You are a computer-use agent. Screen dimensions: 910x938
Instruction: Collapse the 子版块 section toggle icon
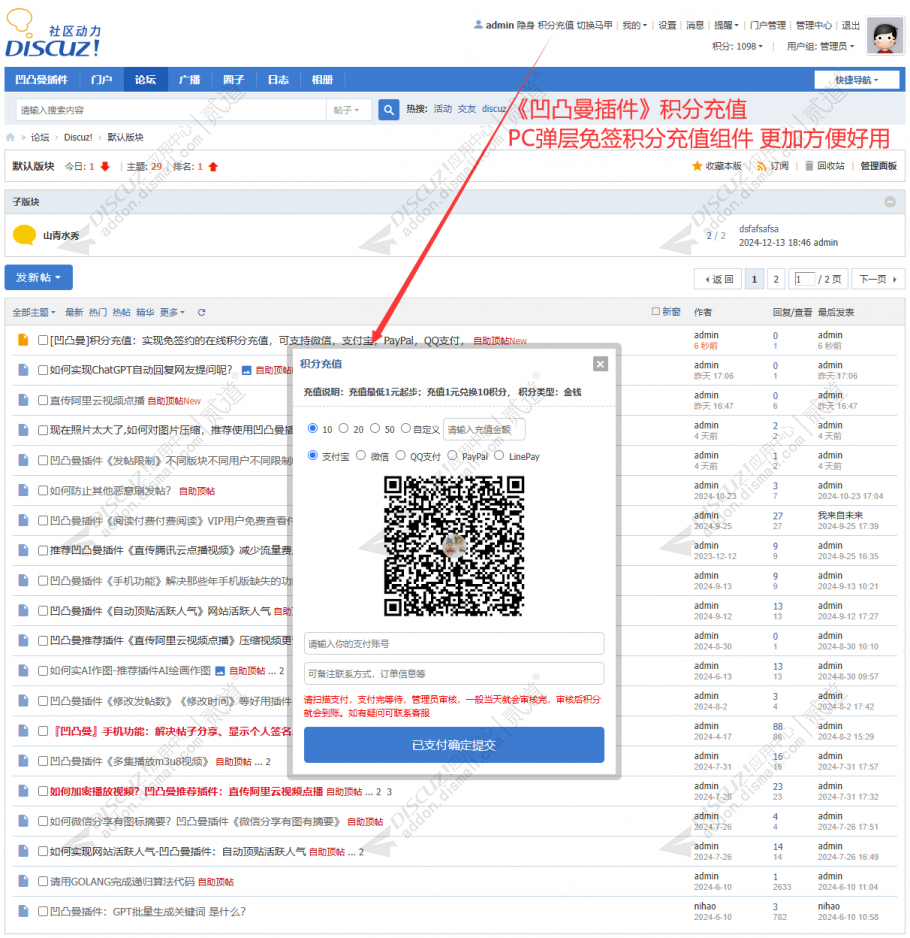890,202
